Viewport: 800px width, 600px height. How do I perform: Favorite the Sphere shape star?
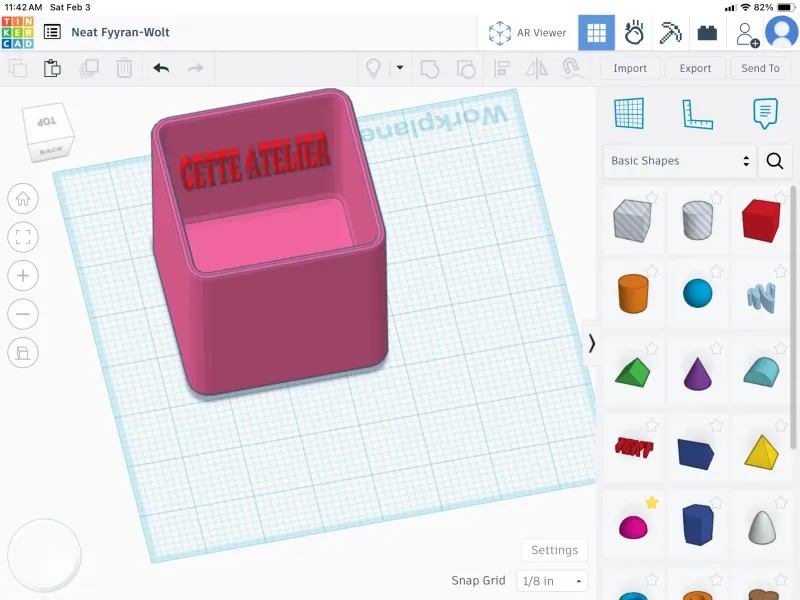(716, 270)
